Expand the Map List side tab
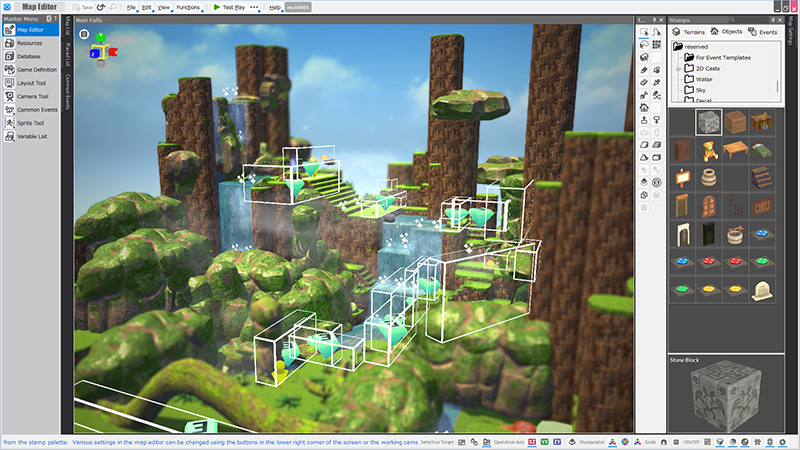This screenshot has height=450, width=800. tap(67, 26)
